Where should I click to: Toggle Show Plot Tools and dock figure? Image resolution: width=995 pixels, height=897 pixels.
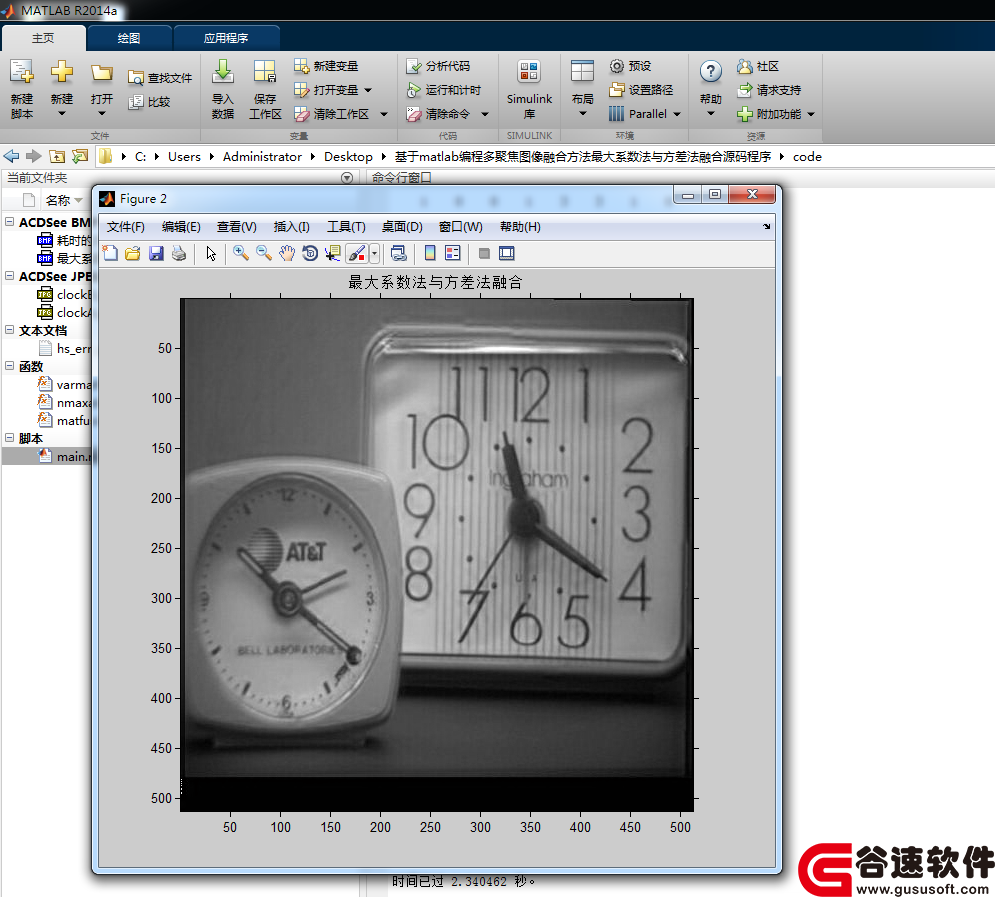pyautogui.click(x=506, y=253)
